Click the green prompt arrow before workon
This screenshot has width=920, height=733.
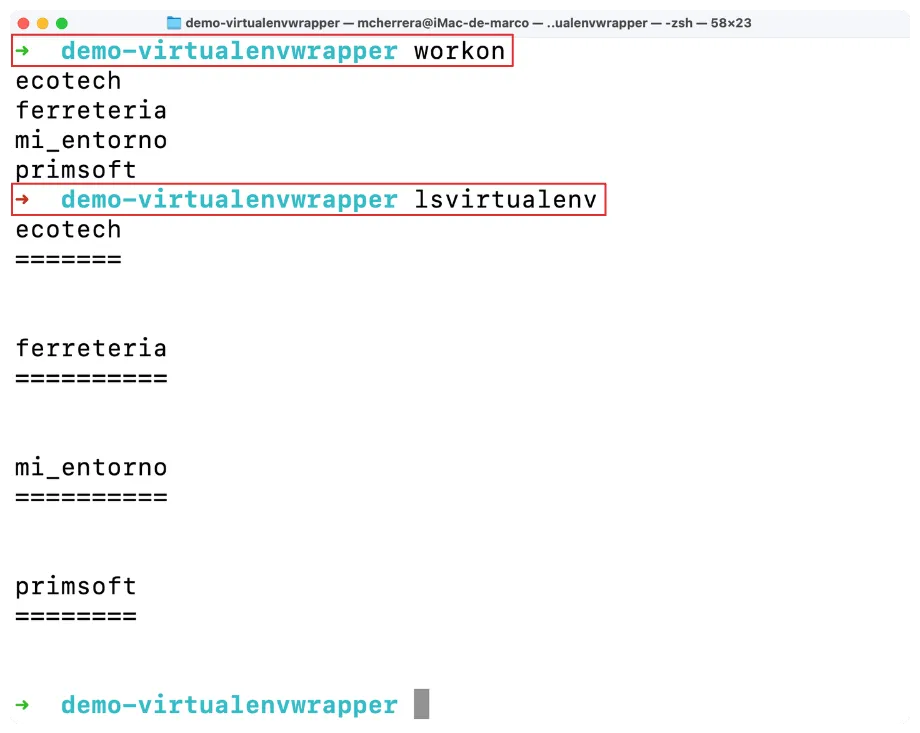point(23,51)
